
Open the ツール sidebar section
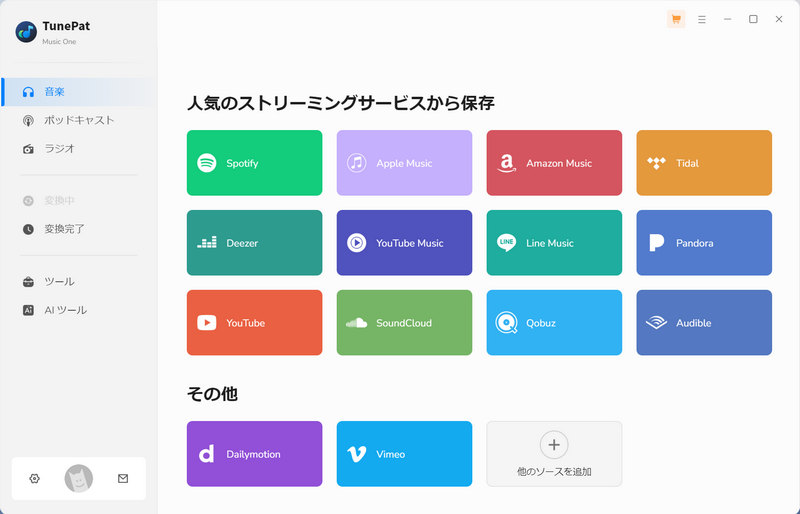pos(79,282)
